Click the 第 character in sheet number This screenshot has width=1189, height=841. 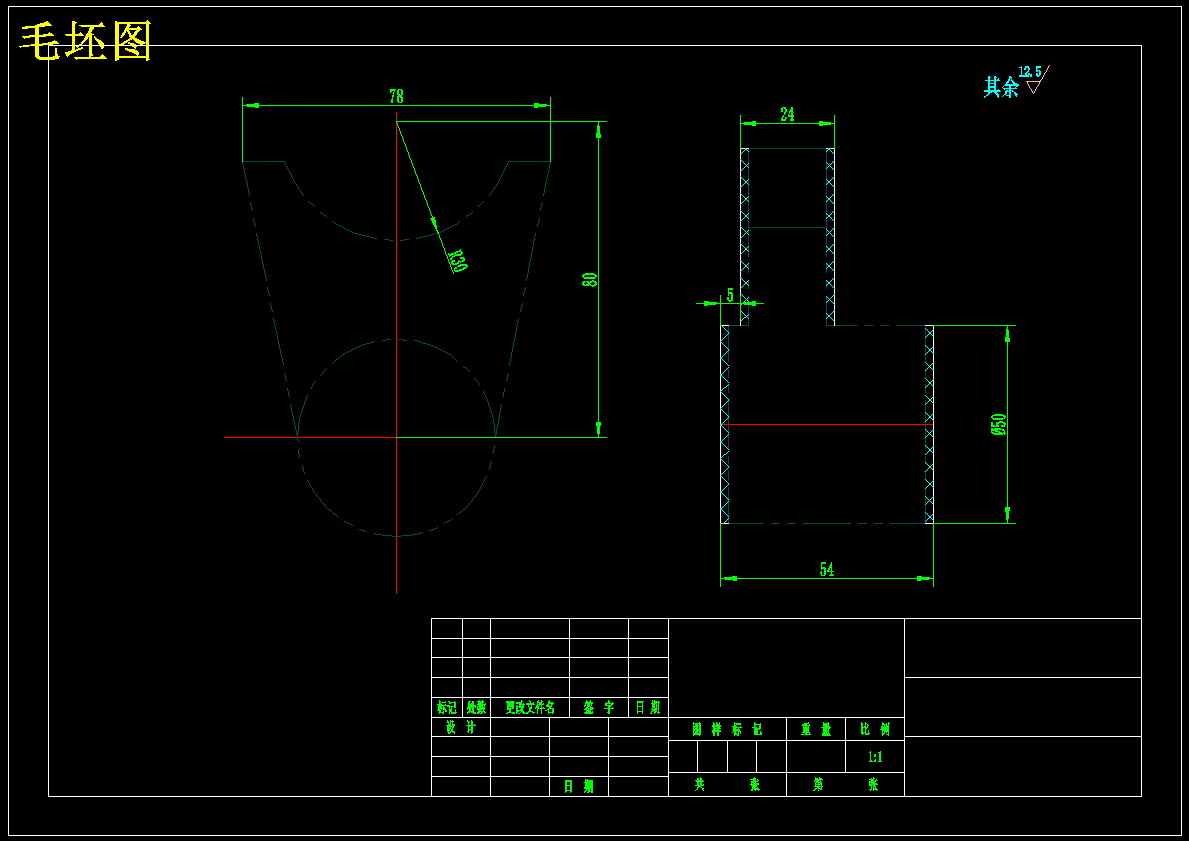(818, 785)
